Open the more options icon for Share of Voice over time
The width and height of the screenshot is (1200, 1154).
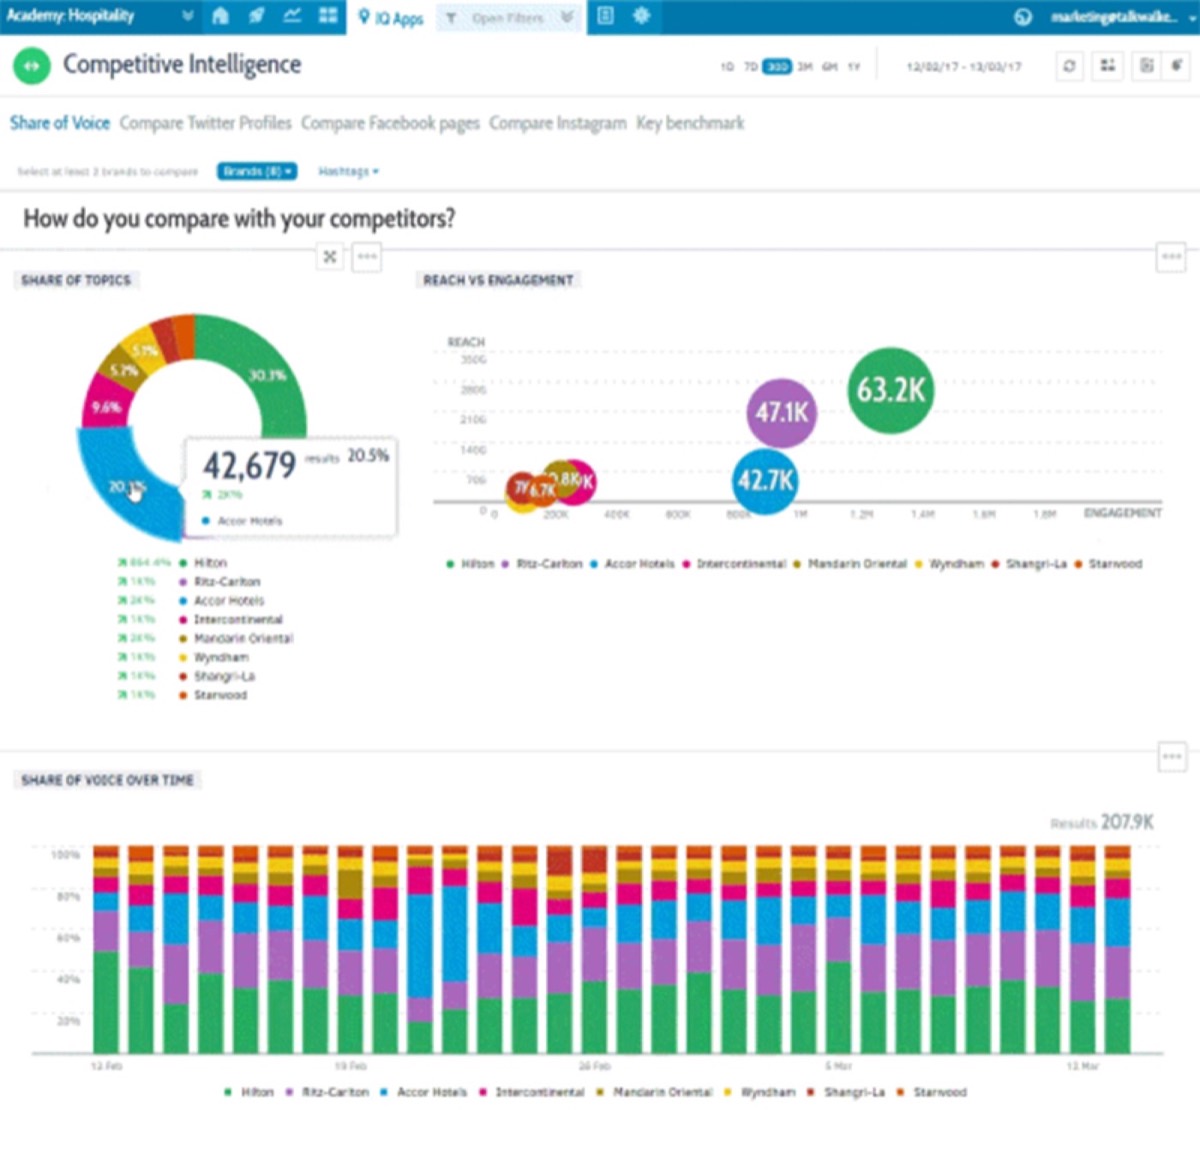point(1171,756)
